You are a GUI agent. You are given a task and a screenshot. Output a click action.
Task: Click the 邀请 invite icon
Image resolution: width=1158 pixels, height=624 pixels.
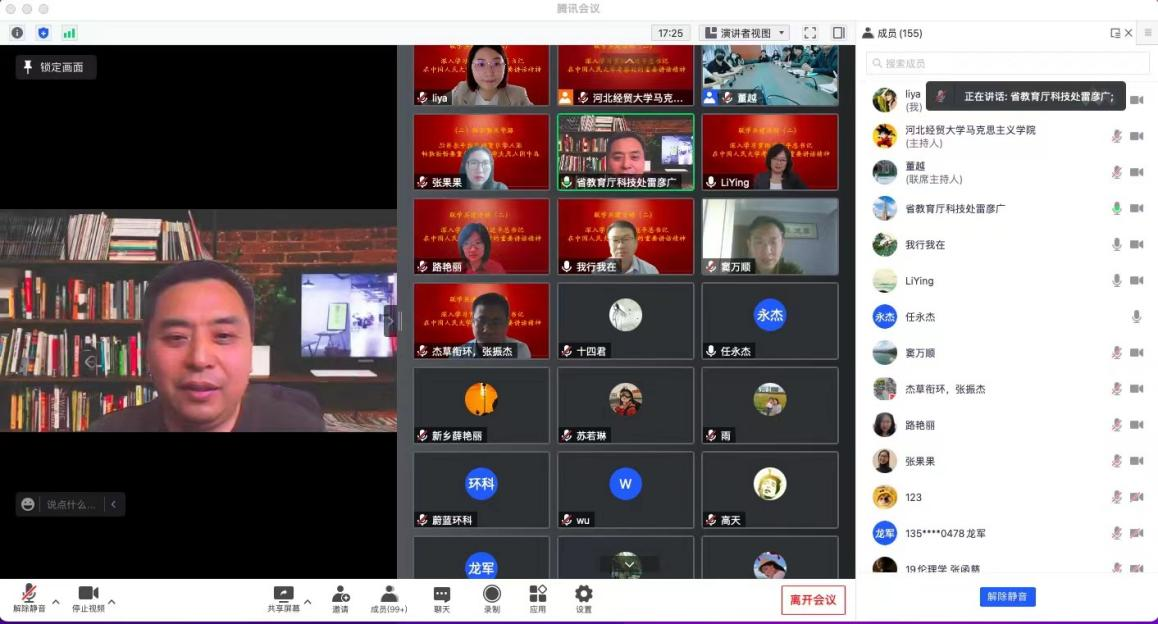[x=341, y=597]
